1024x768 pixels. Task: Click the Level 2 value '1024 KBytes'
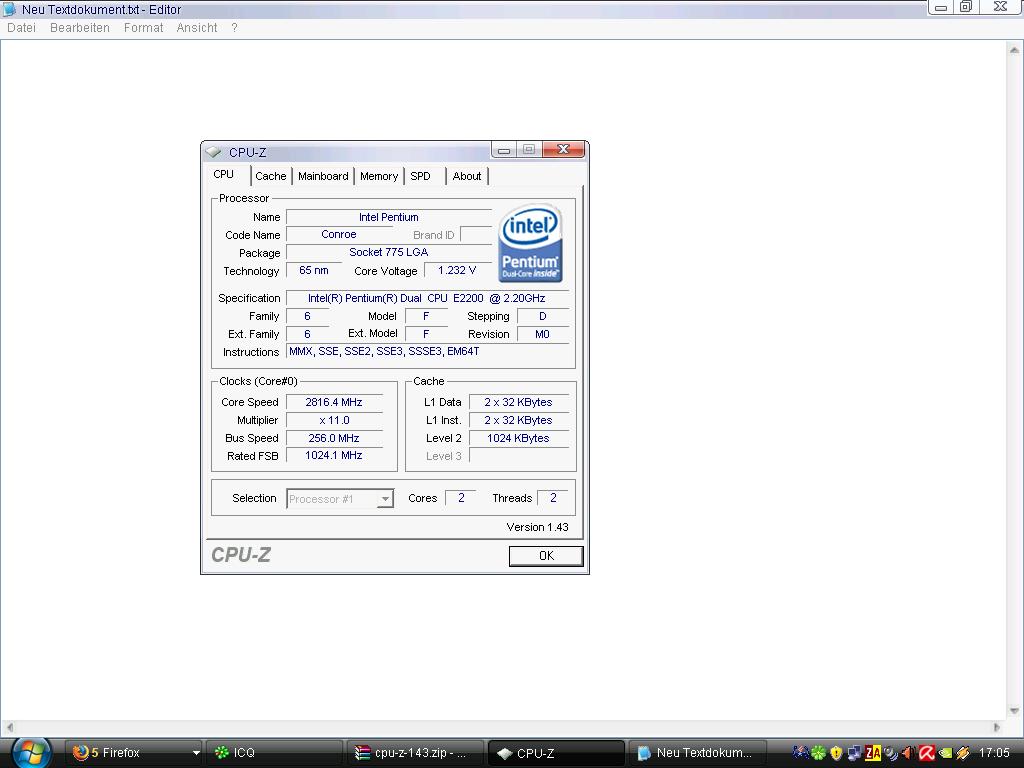pos(519,438)
